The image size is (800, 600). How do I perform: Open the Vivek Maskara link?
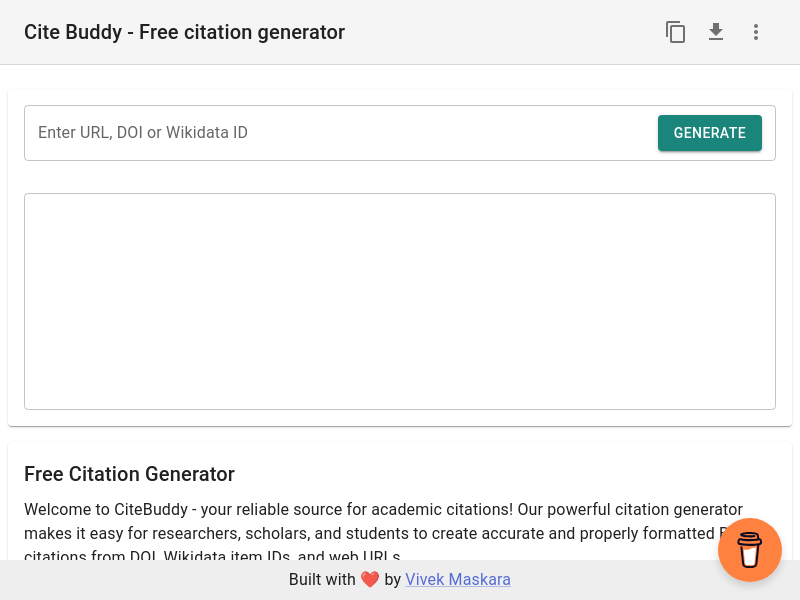(458, 580)
